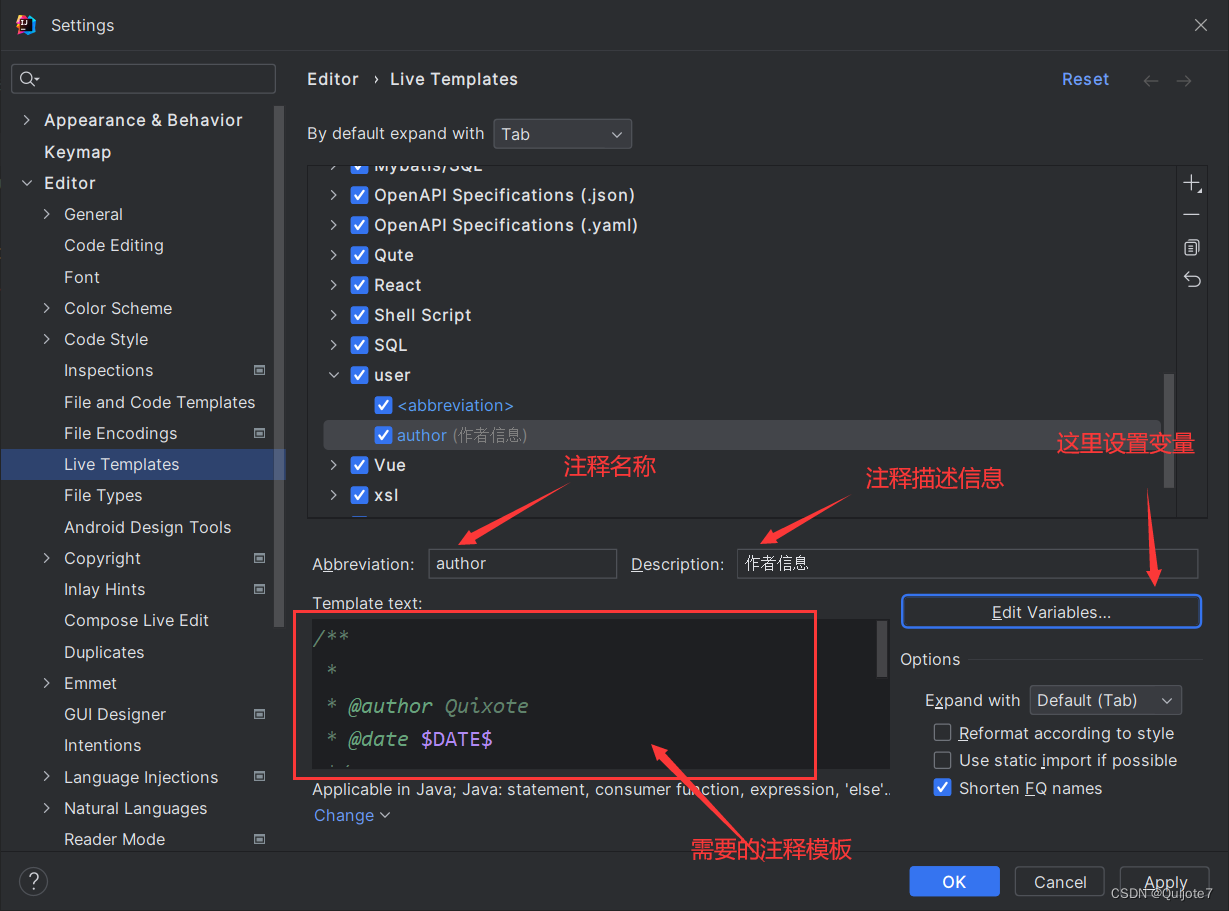Toggle Use static import if possible
This screenshot has height=911, width=1229.
942,760
